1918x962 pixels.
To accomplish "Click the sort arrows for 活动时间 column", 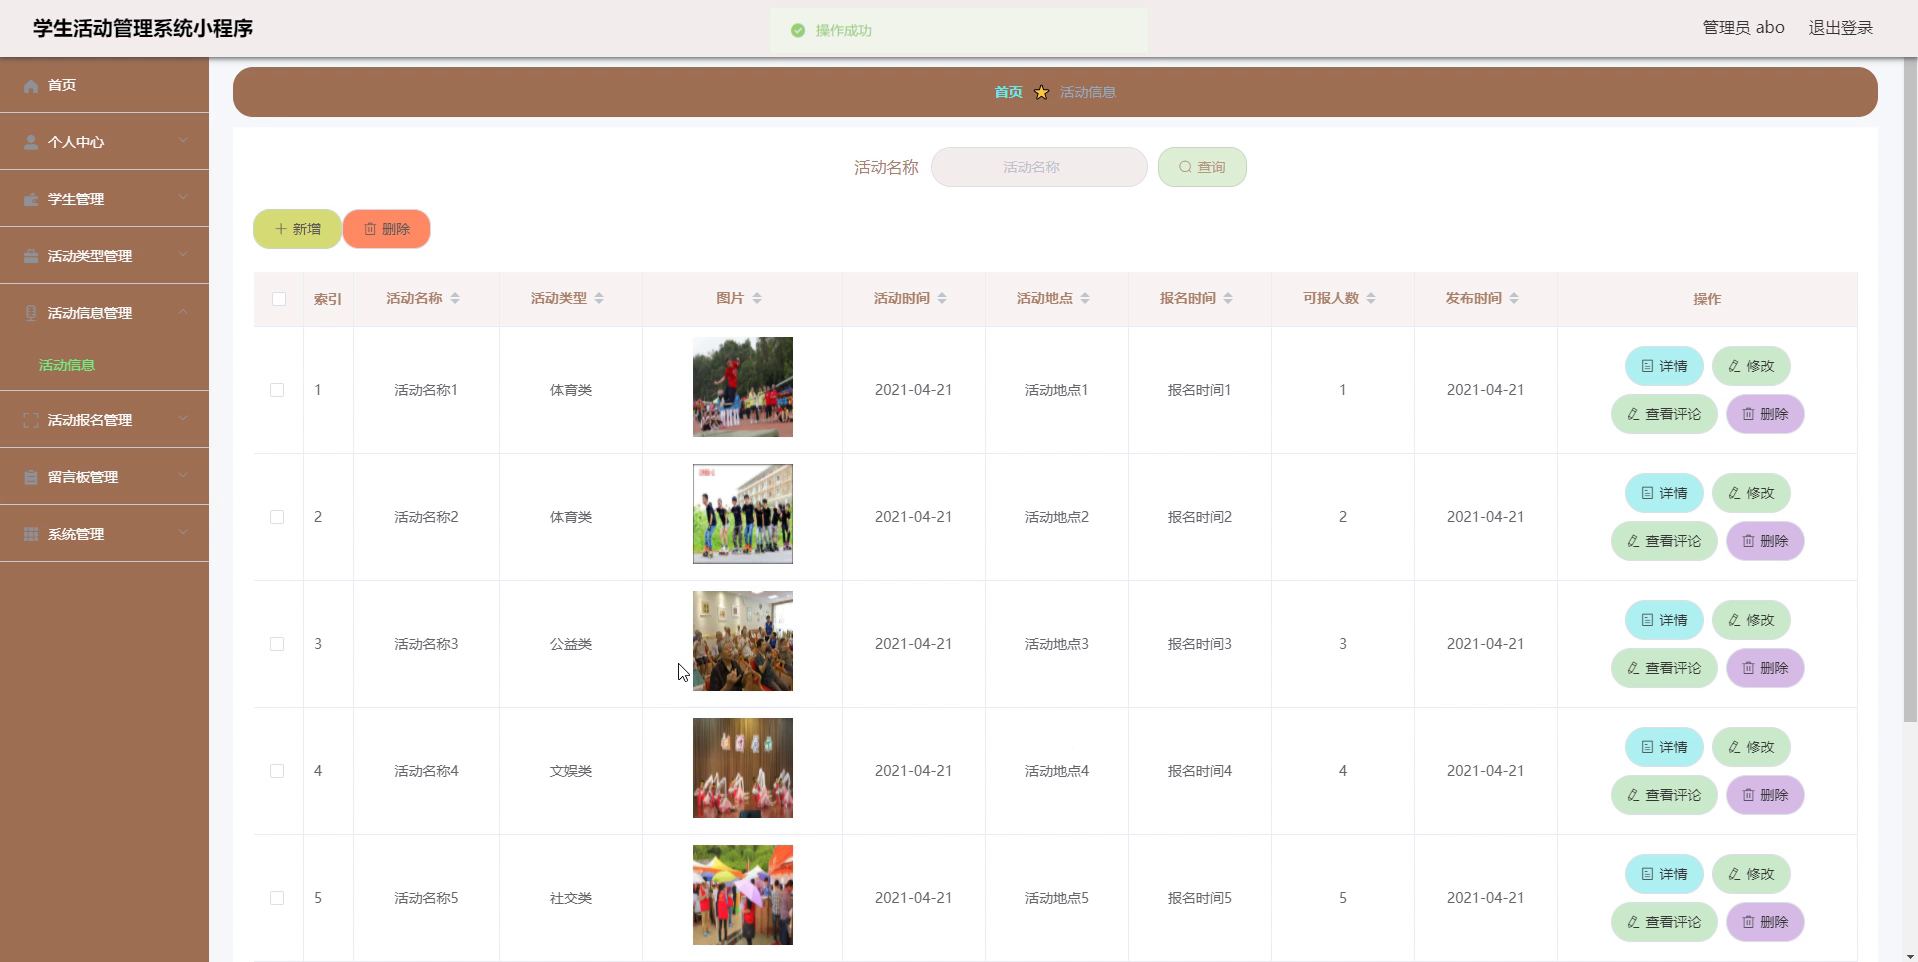I will click(942, 298).
